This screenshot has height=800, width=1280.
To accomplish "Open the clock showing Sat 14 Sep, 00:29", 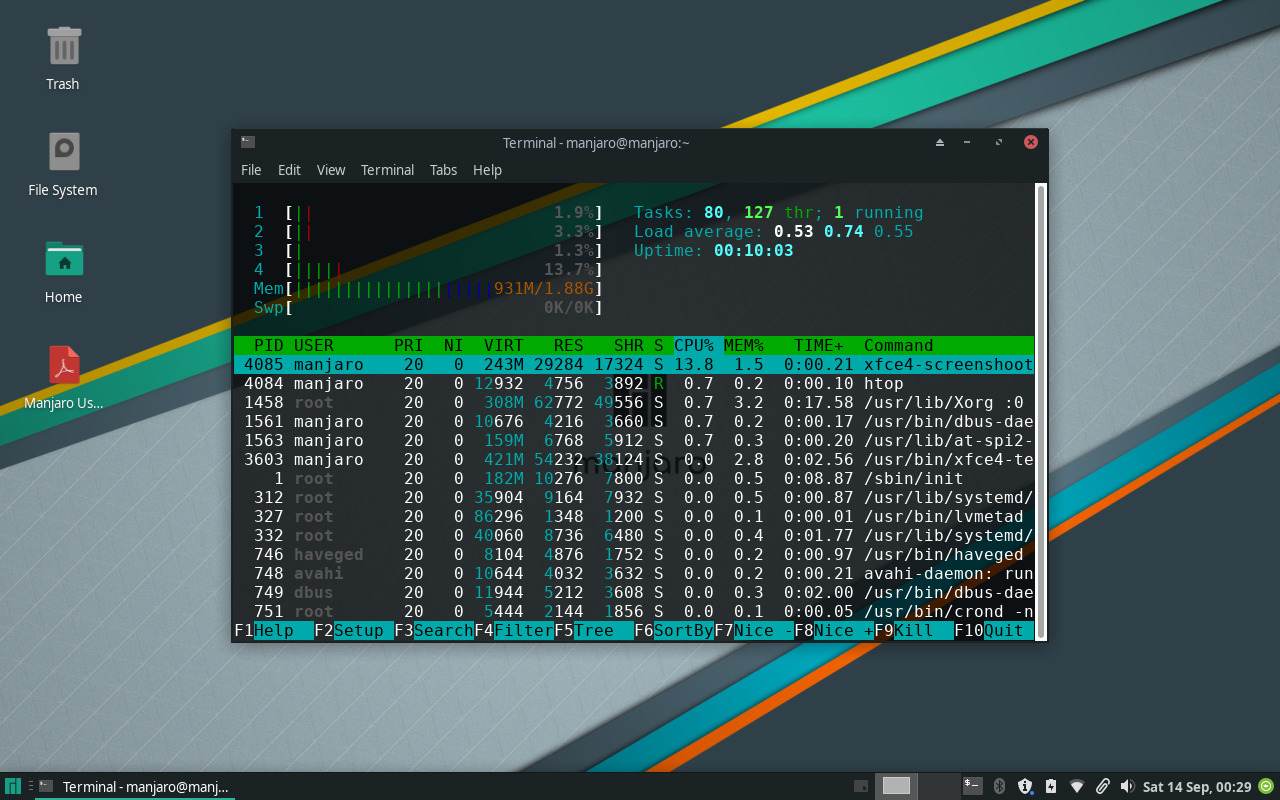I will pos(1196,786).
